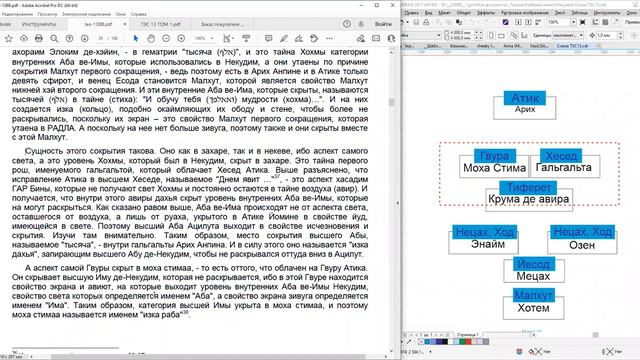This screenshot has width=640, height=360.
Task: Open the units dropdown in CorelDRAW
Action: (581, 35)
